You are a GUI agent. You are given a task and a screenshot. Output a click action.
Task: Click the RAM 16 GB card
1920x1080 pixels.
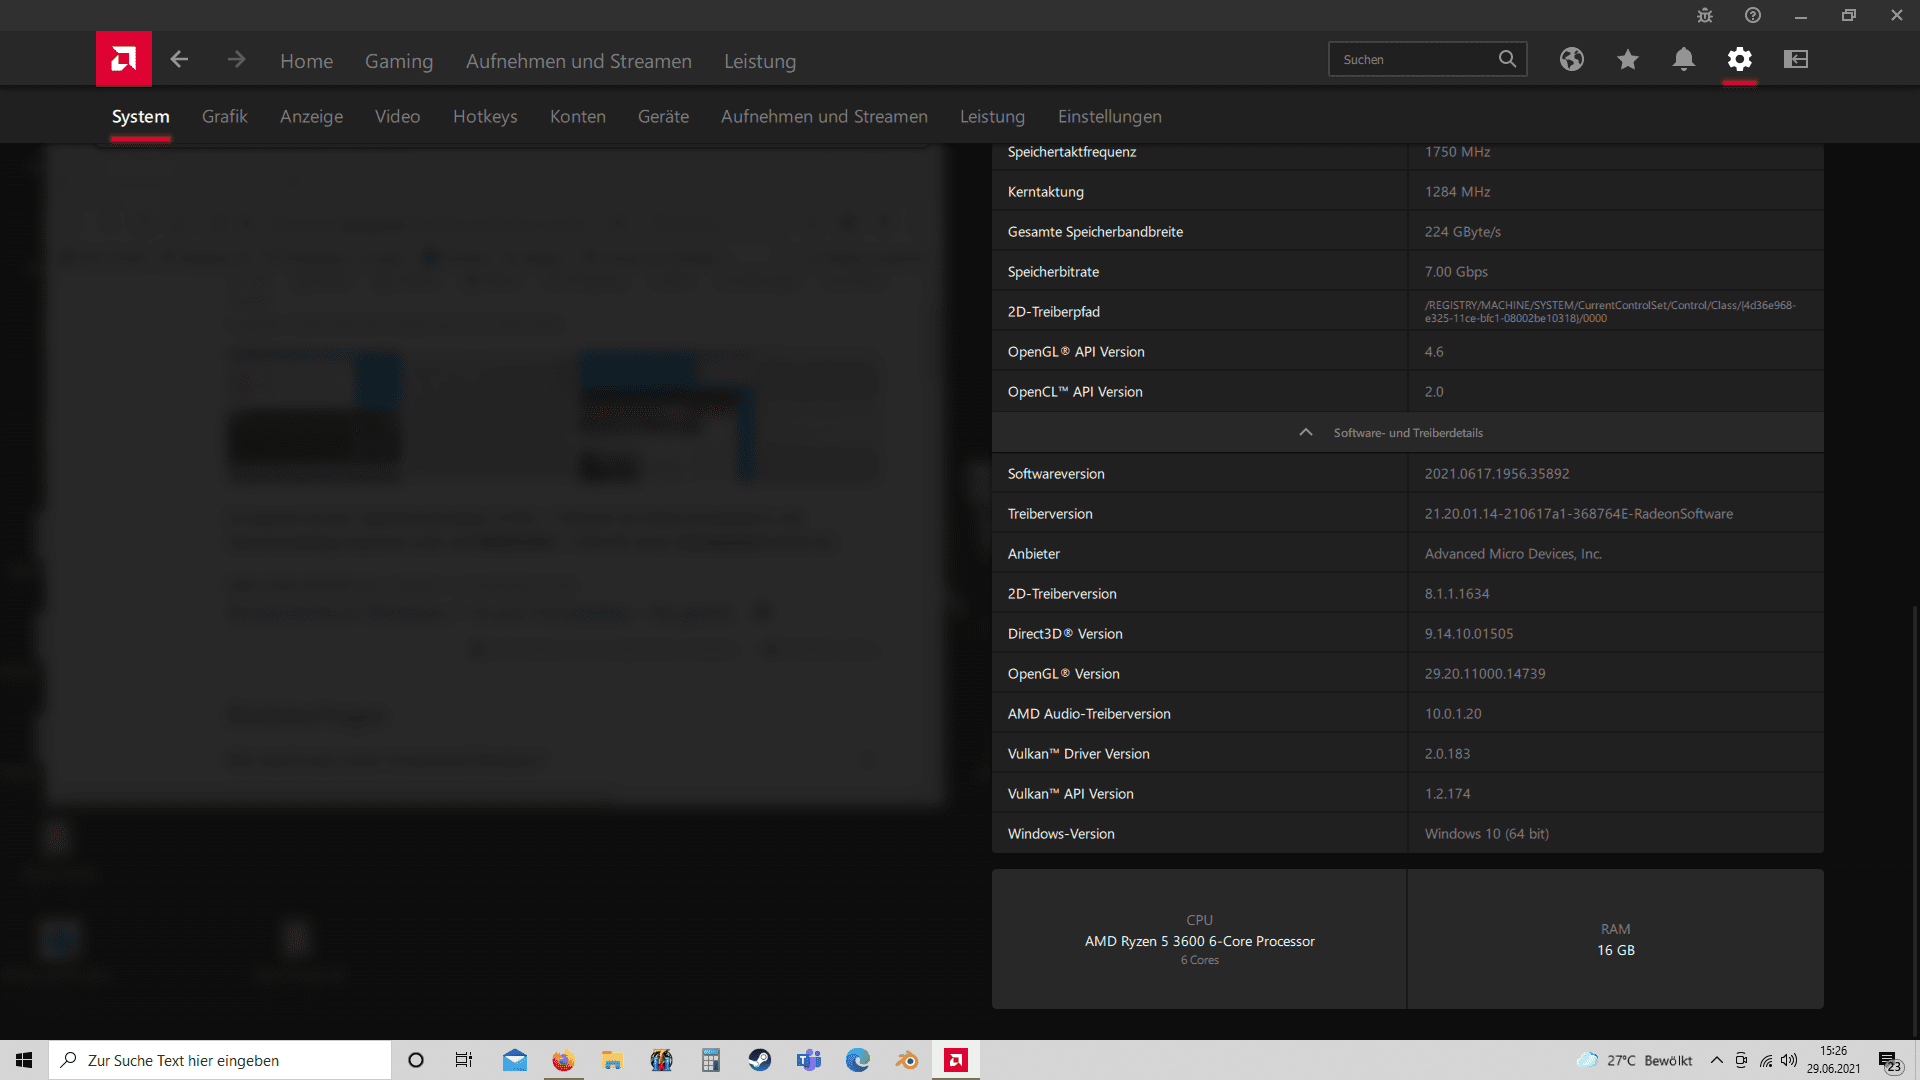(1615, 938)
